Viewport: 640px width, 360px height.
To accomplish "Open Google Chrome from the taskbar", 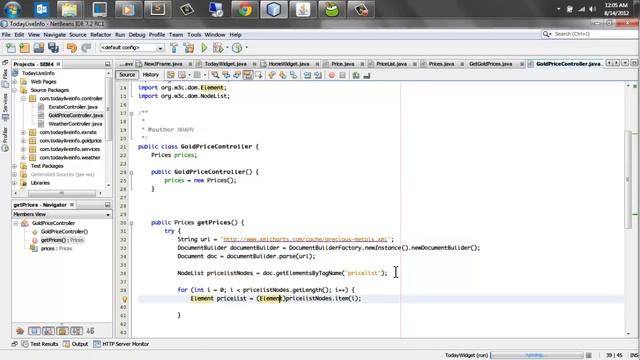I will click(x=245, y=9).
